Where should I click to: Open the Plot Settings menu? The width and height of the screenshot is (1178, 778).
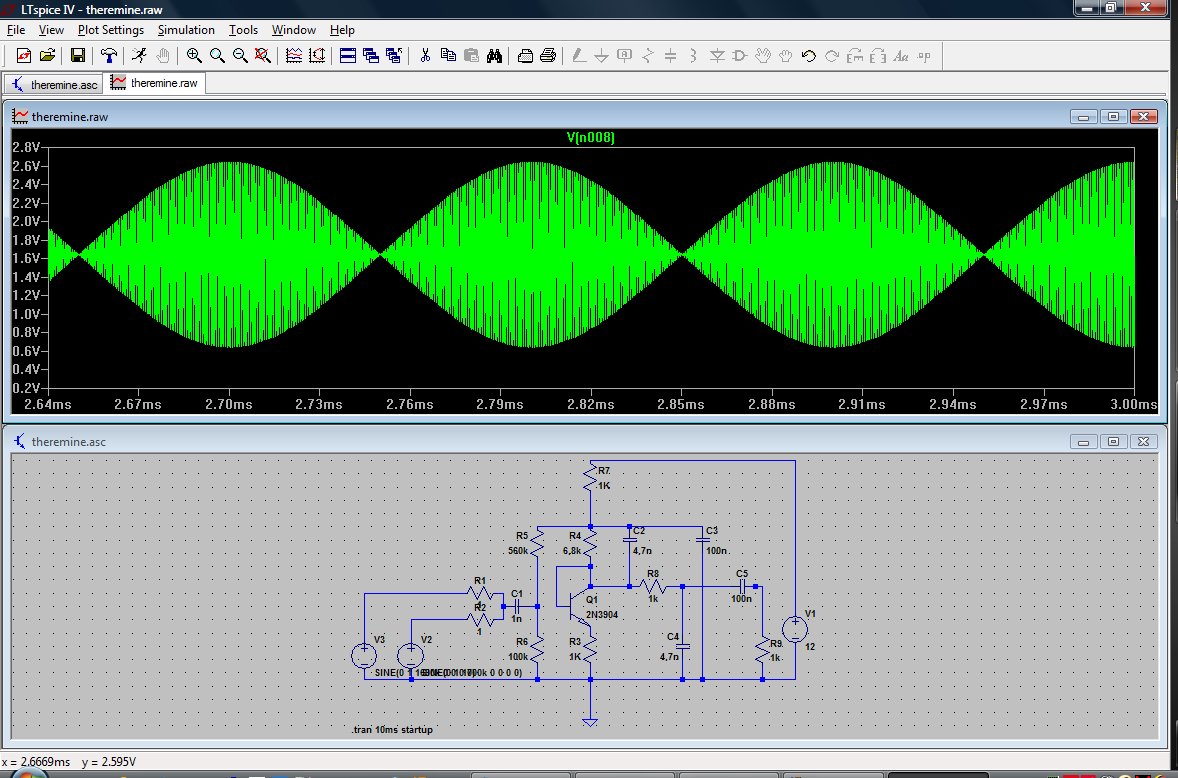(111, 30)
